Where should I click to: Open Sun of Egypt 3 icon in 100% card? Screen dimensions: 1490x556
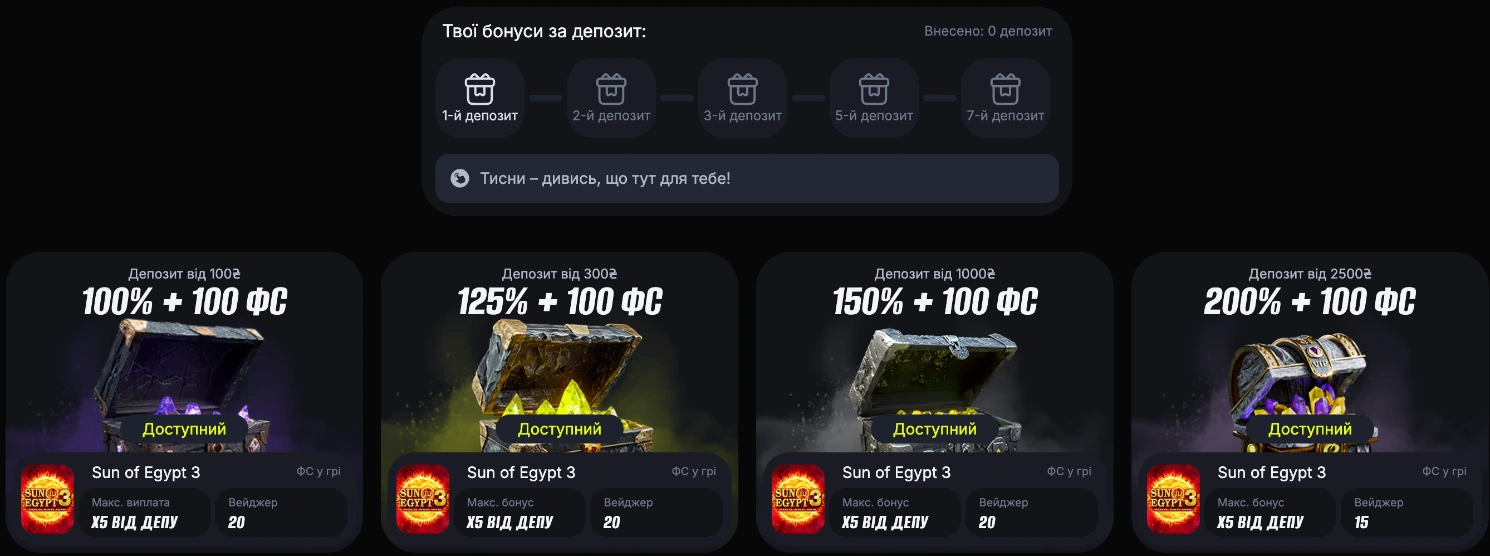[x=48, y=498]
